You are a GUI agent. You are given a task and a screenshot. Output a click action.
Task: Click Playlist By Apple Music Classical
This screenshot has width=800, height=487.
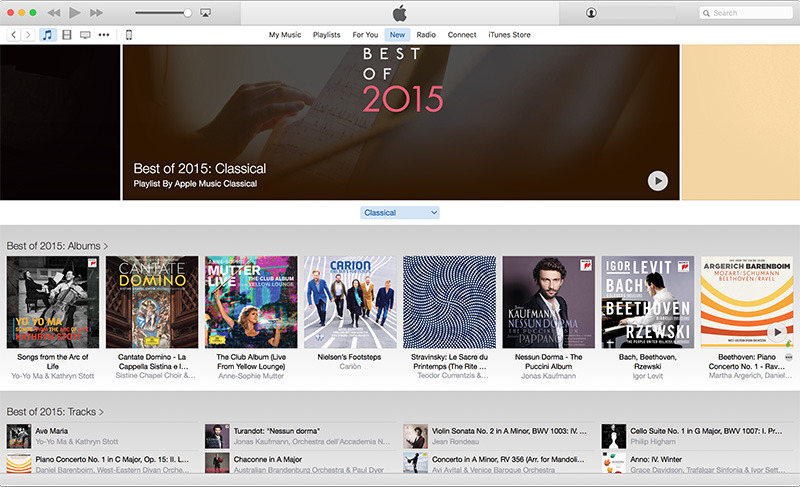[195, 184]
